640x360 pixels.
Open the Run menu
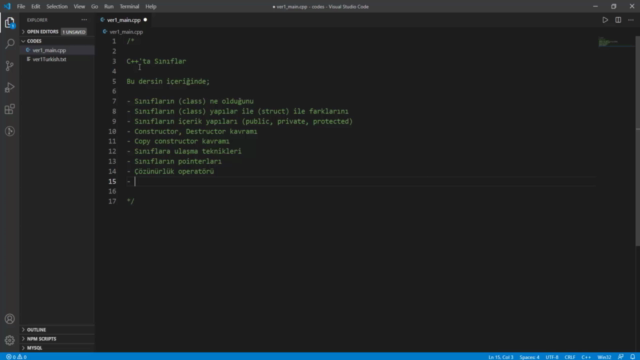[x=109, y=7]
